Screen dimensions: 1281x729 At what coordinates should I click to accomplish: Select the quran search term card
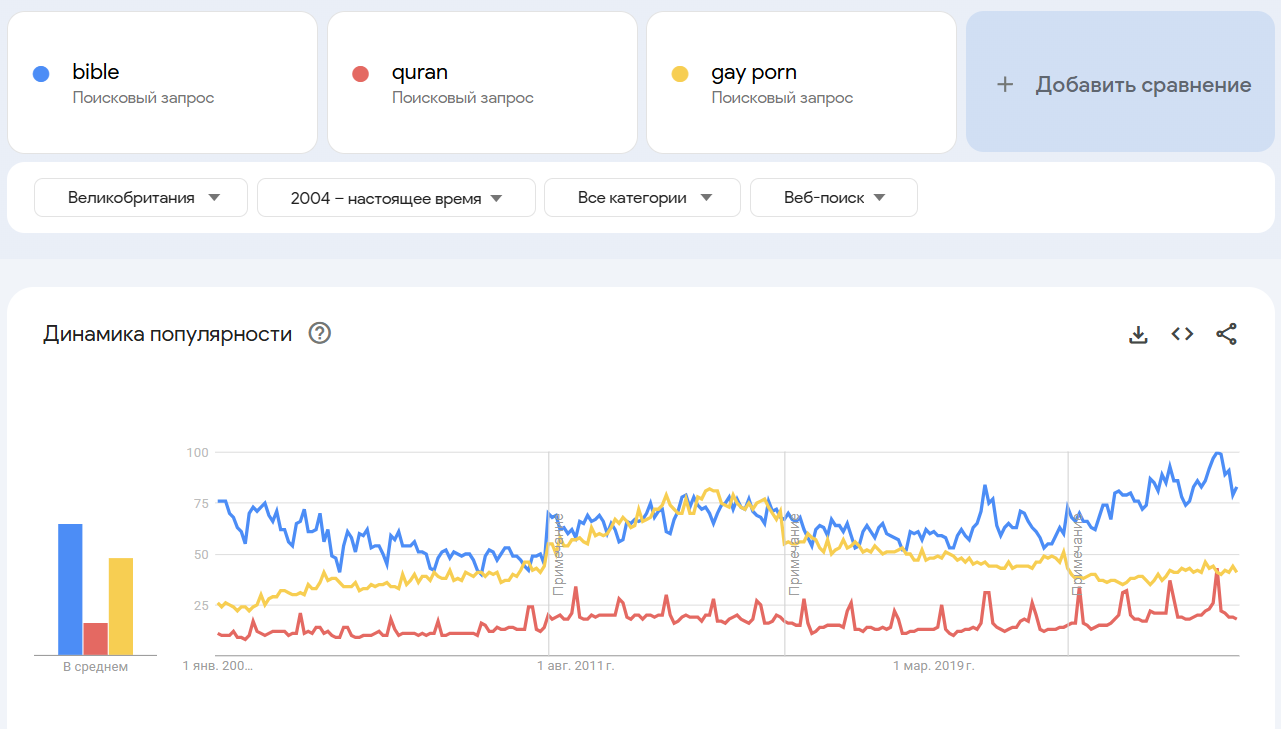coord(482,83)
